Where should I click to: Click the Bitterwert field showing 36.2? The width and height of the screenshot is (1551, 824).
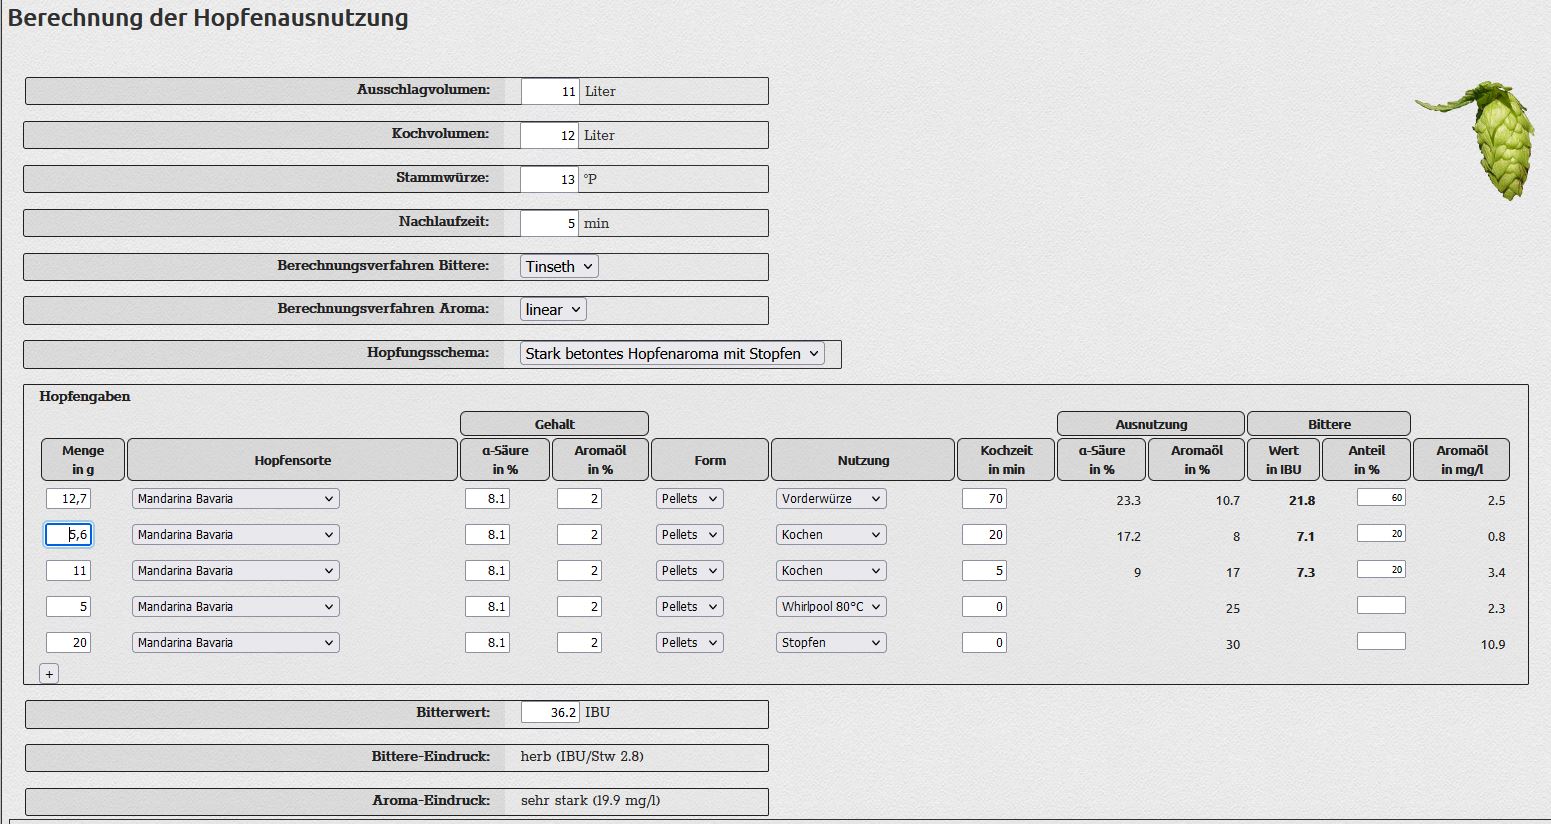pyautogui.click(x=550, y=712)
